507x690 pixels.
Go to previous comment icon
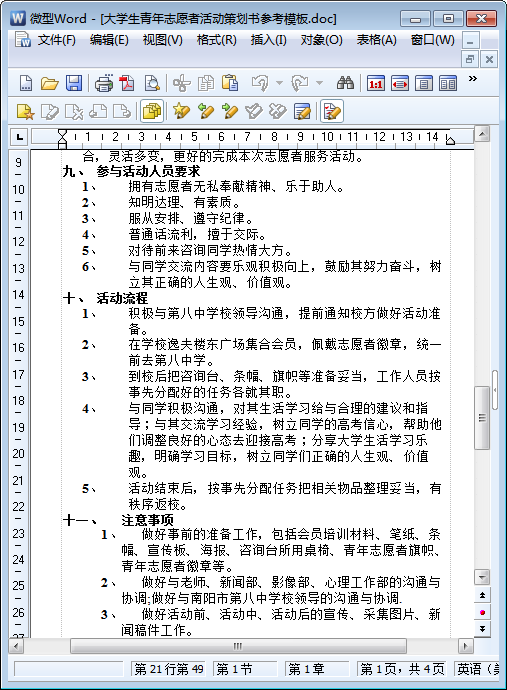pyautogui.click(x=98, y=111)
